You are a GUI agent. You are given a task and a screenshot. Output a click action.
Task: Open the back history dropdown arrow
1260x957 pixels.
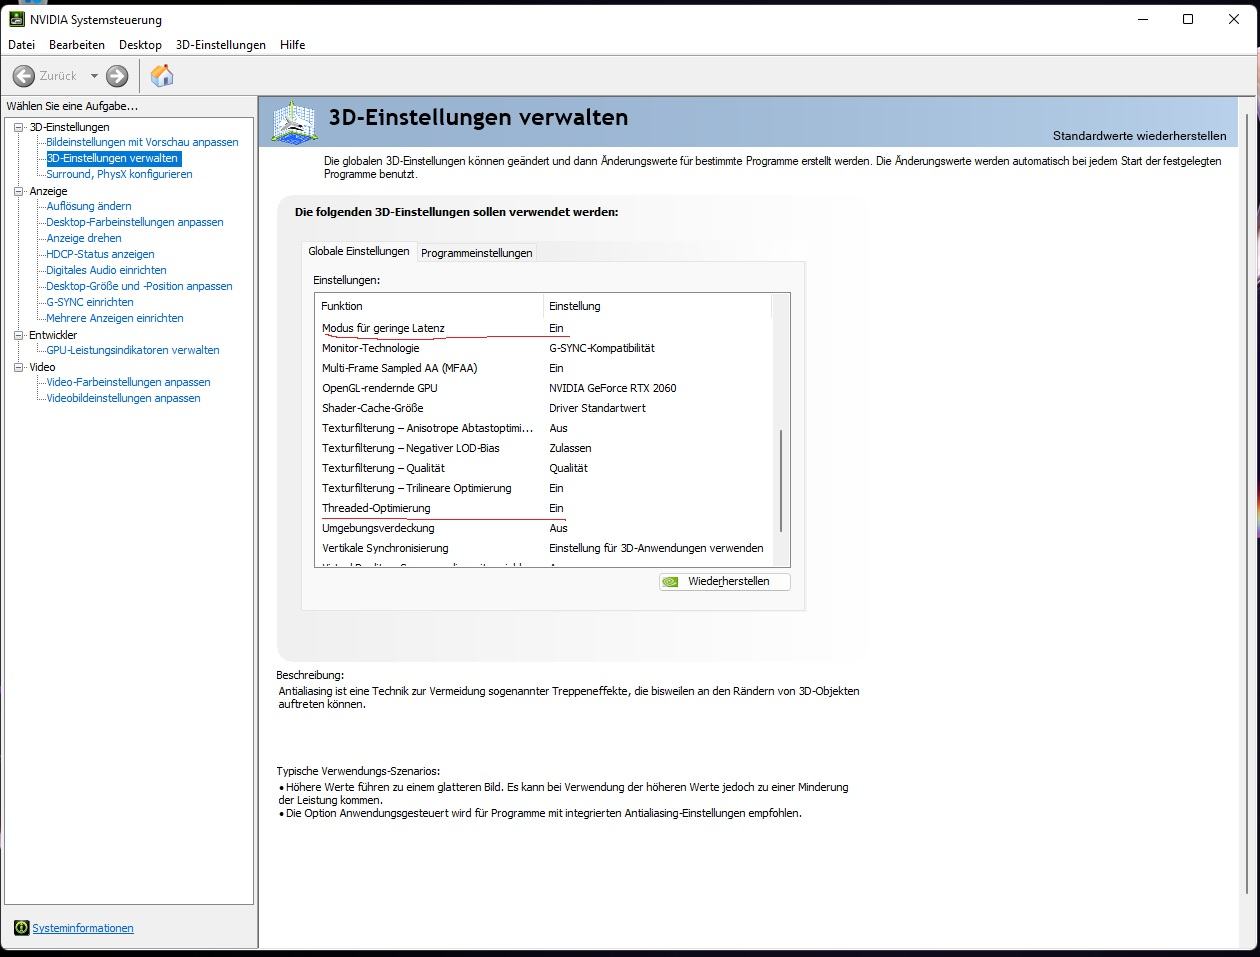(94, 76)
